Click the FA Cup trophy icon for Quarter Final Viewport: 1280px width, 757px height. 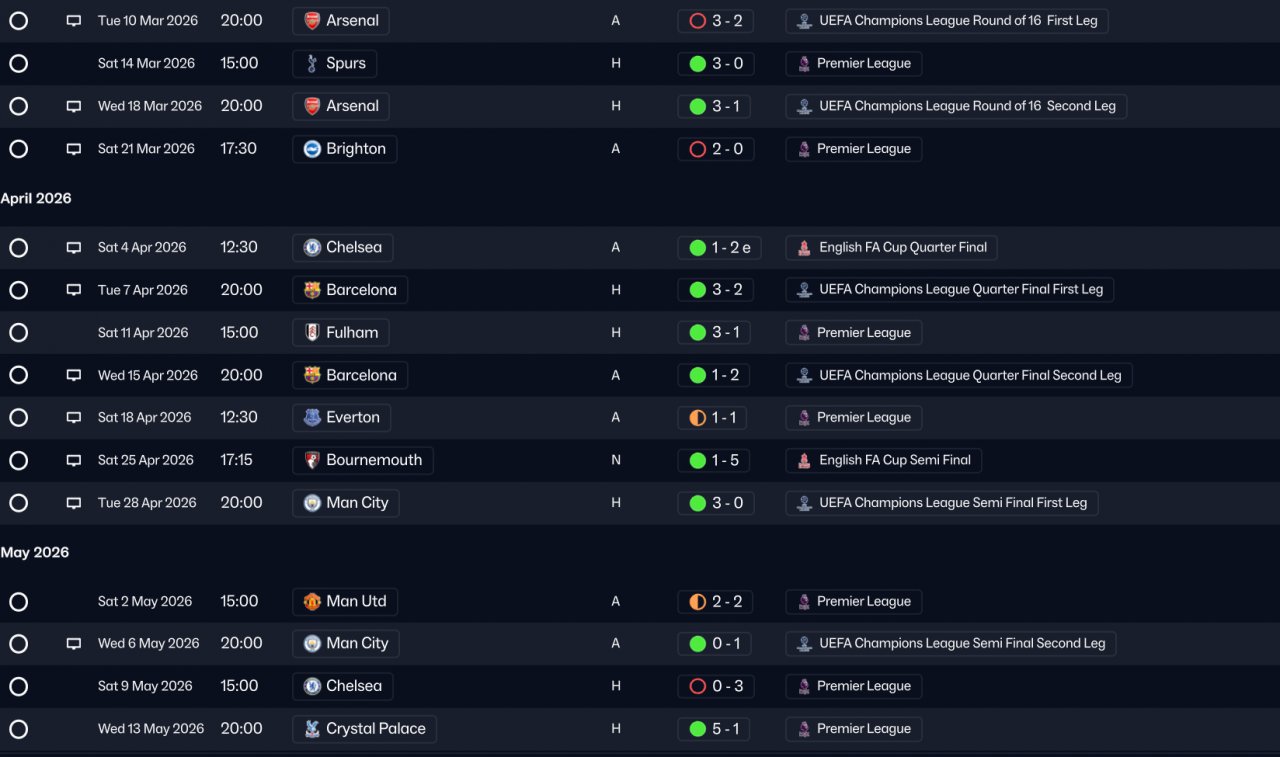click(x=804, y=248)
